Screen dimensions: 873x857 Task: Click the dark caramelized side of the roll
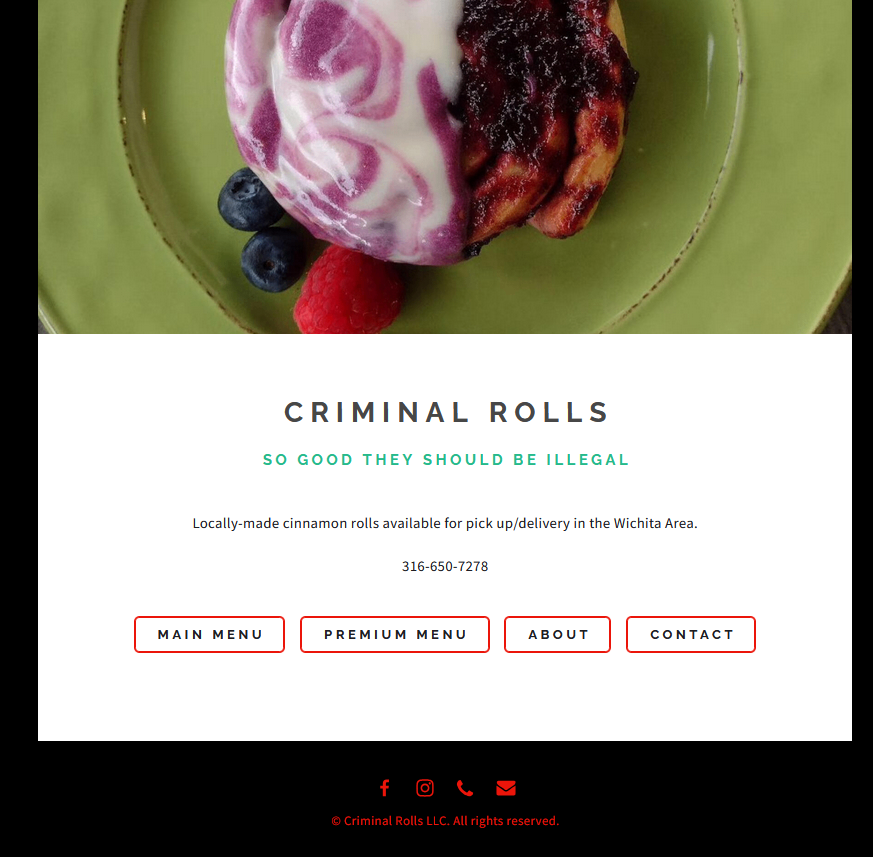pyautogui.click(x=546, y=111)
